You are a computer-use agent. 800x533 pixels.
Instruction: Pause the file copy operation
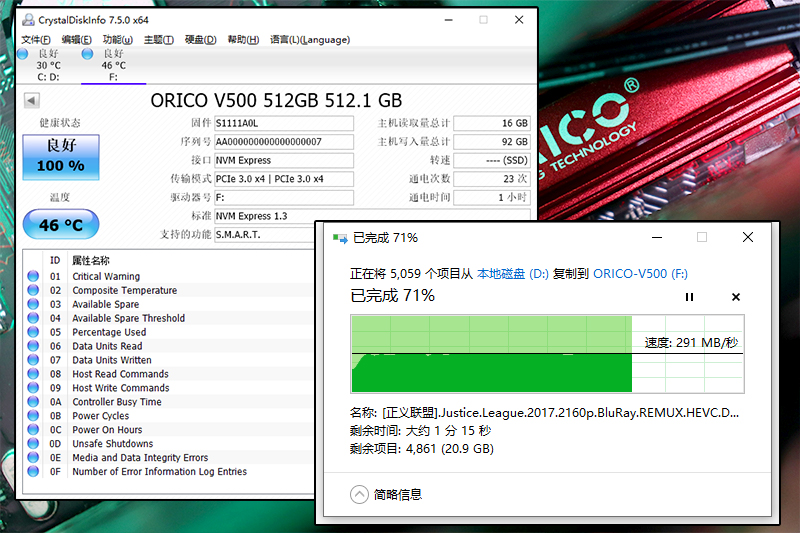tap(689, 297)
